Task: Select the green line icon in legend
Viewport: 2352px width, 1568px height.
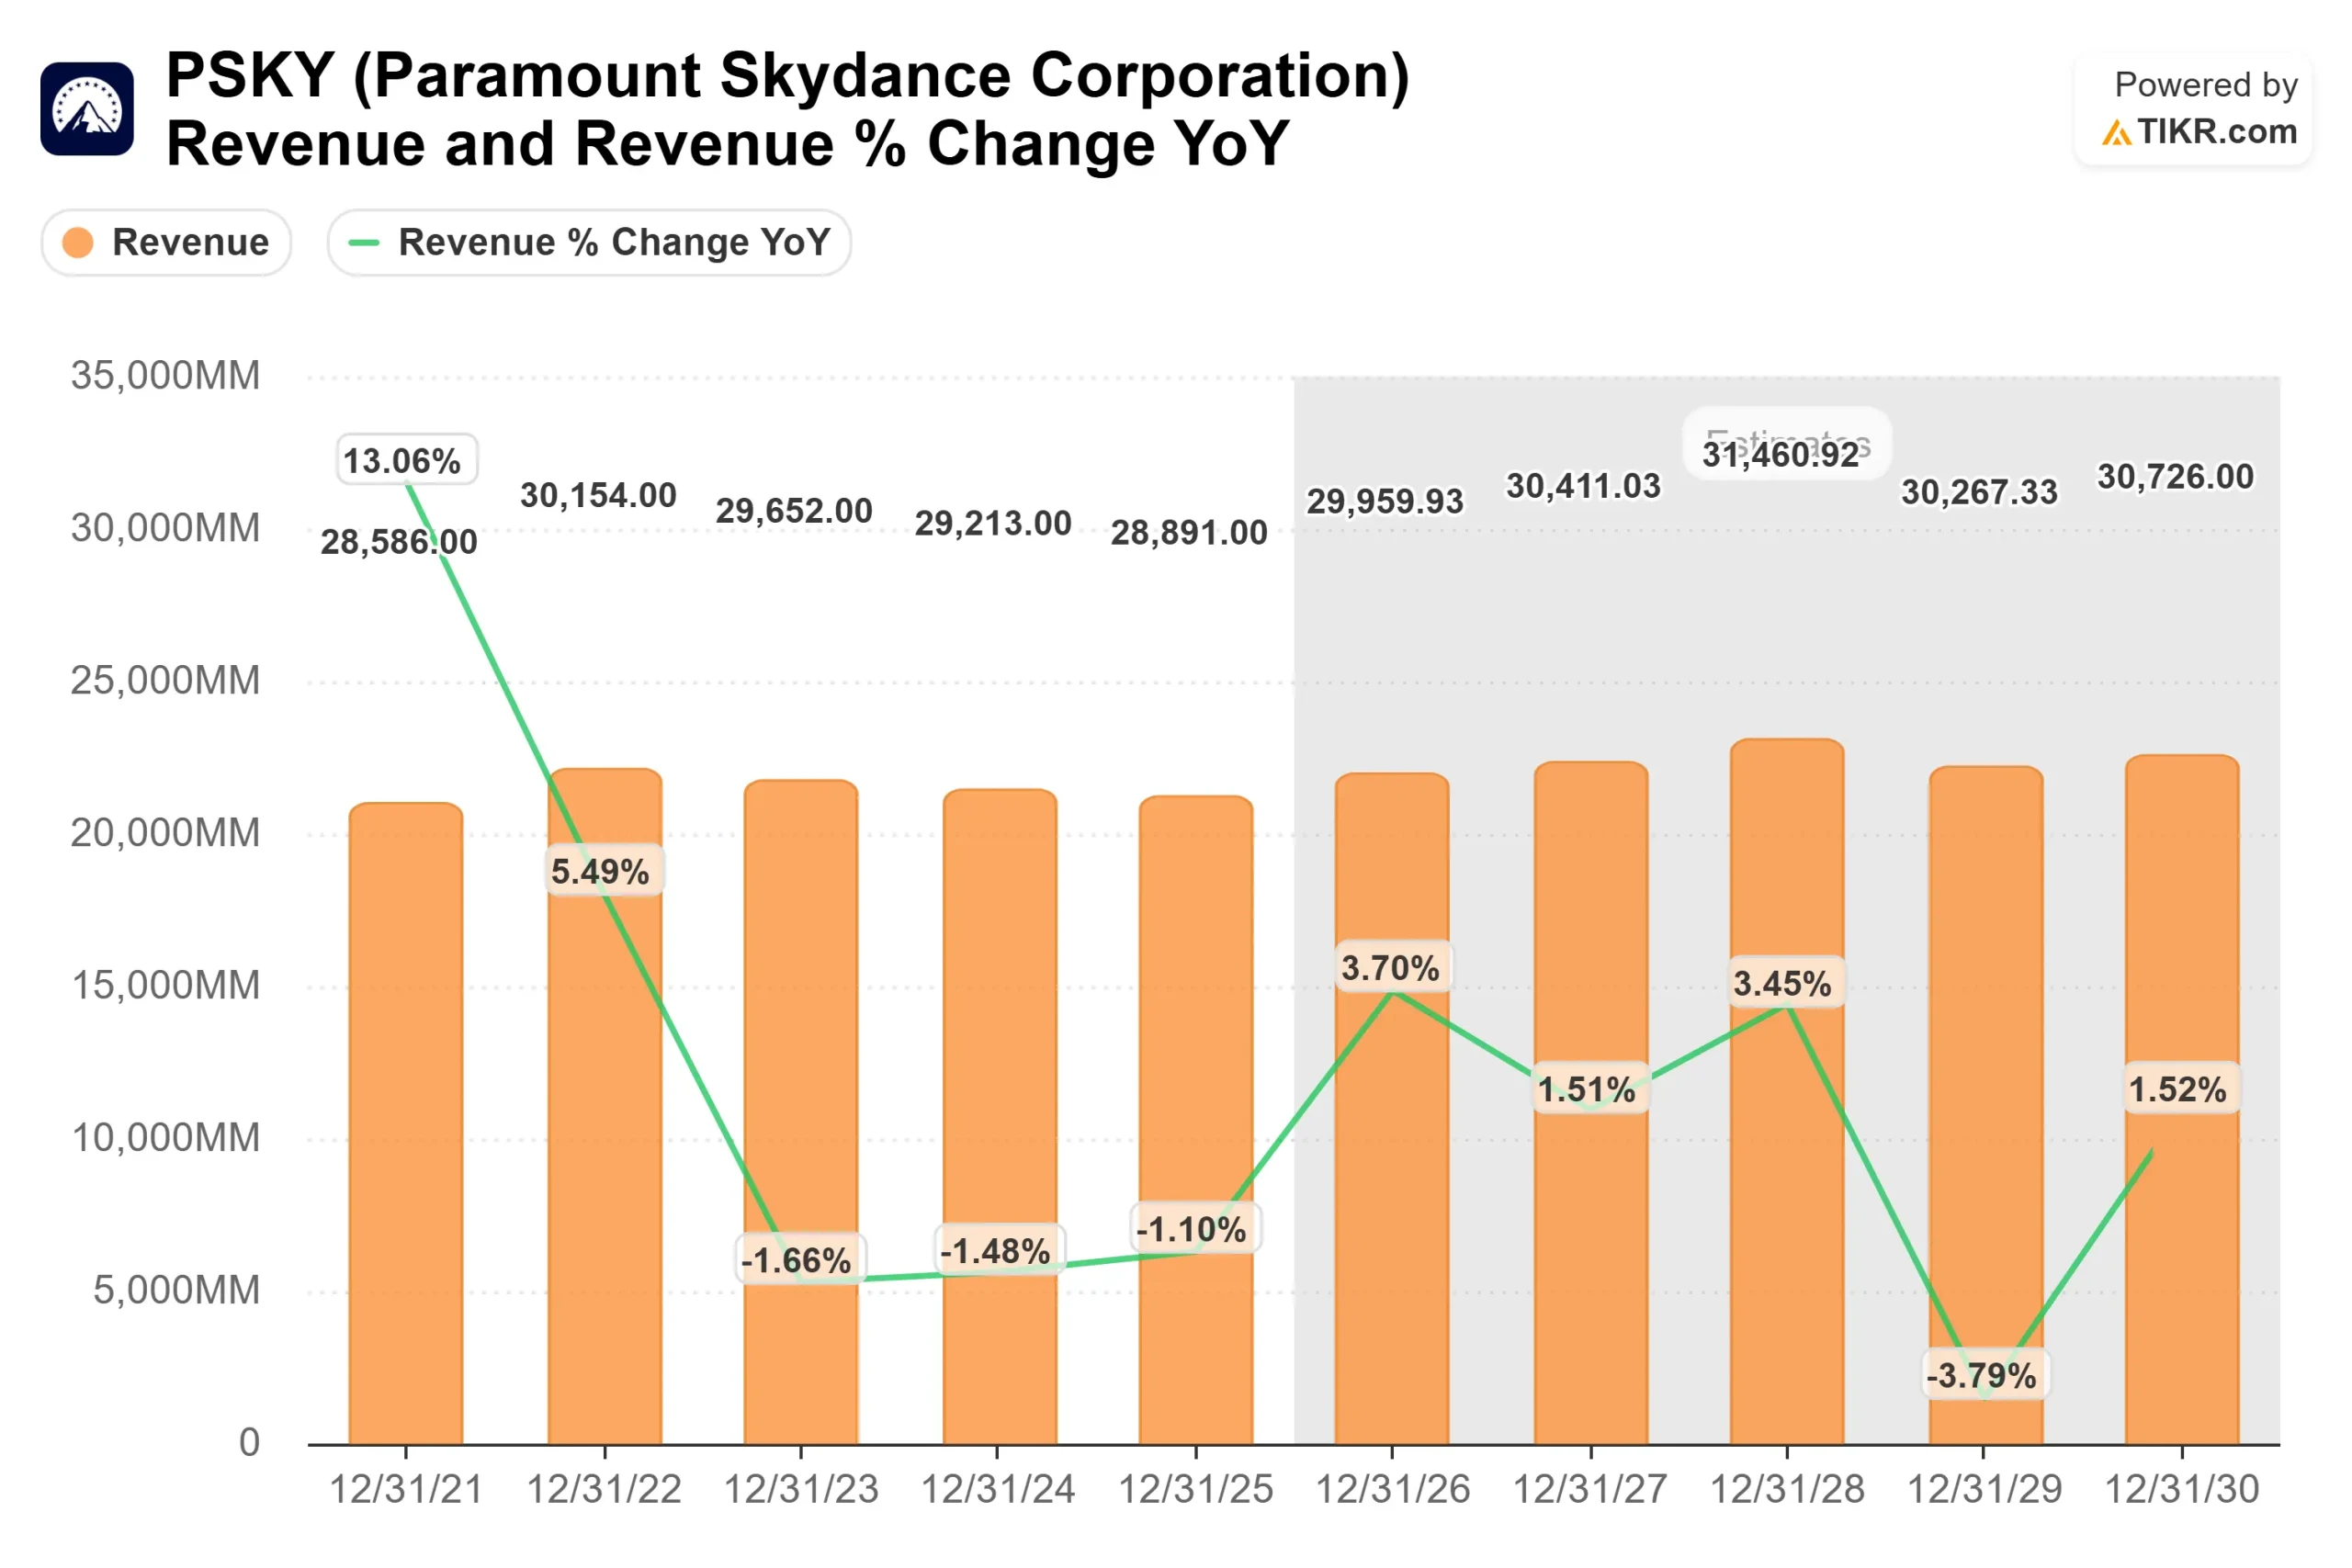Action: (364, 242)
